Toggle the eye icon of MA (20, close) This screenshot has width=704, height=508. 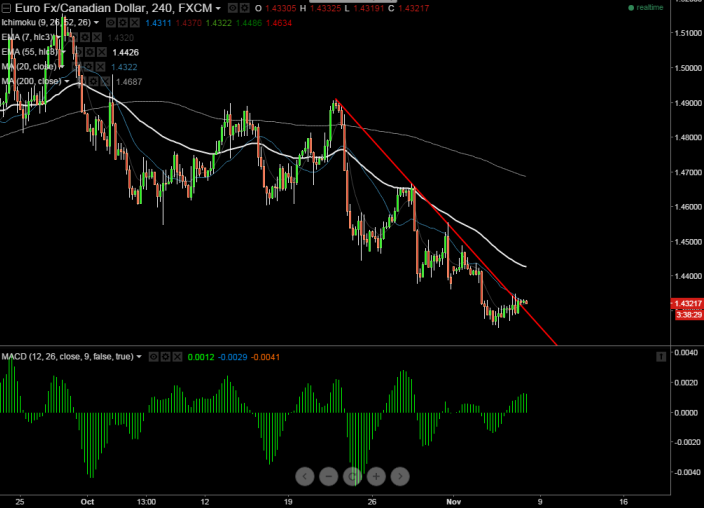pyautogui.click(x=76, y=67)
